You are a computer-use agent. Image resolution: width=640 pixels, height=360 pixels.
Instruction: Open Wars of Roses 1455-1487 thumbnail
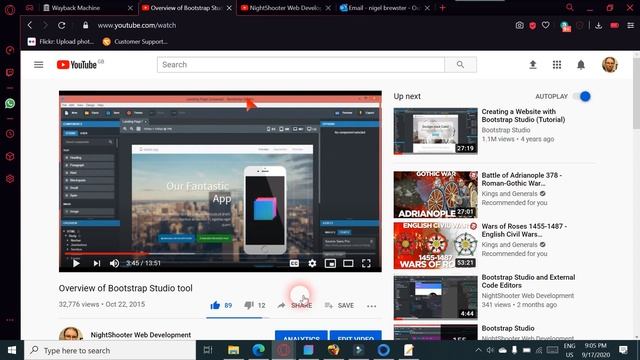(436, 246)
